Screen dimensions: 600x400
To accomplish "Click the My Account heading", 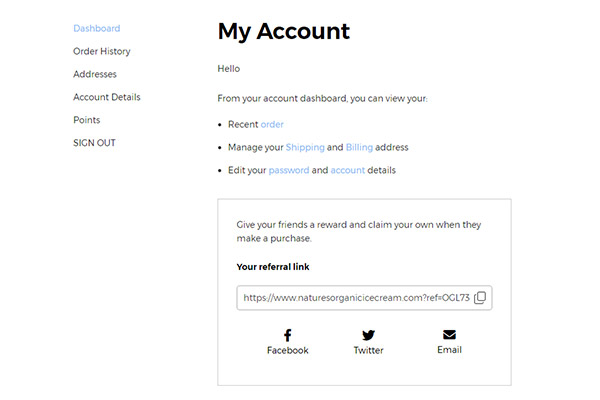I will coord(284,31).
